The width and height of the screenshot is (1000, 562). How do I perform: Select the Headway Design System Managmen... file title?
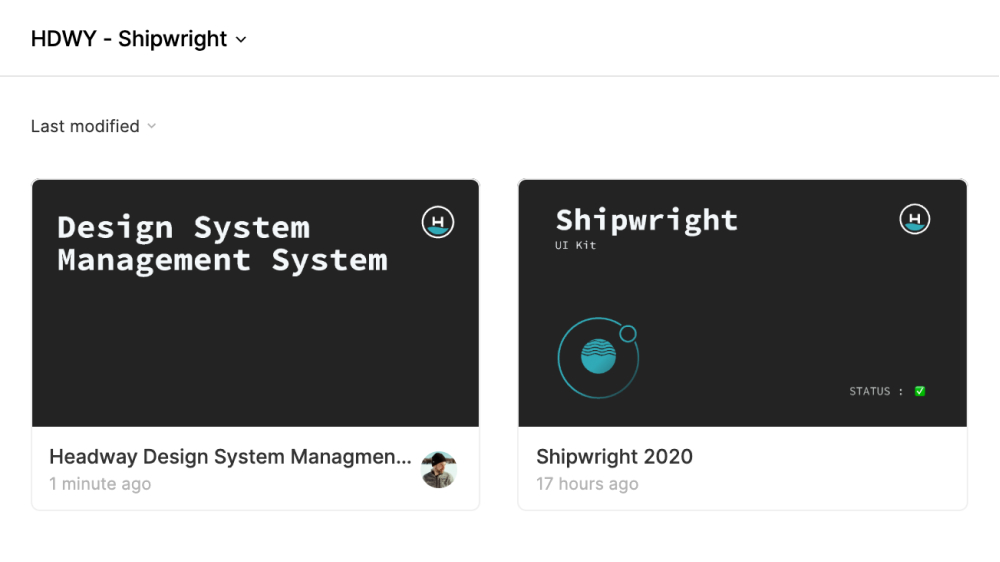point(230,457)
